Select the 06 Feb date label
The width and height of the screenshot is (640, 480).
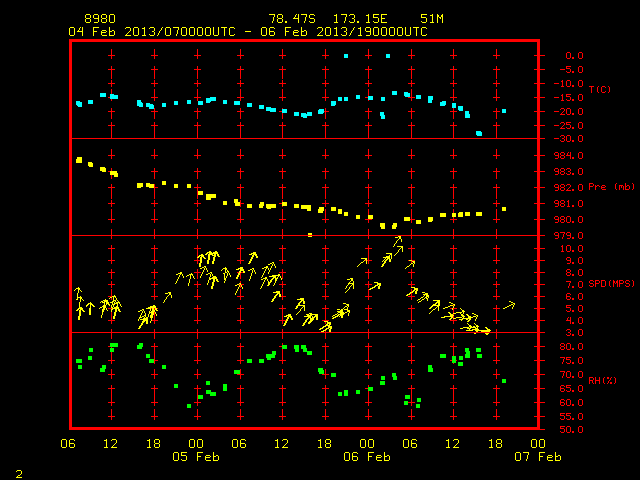[367, 456]
